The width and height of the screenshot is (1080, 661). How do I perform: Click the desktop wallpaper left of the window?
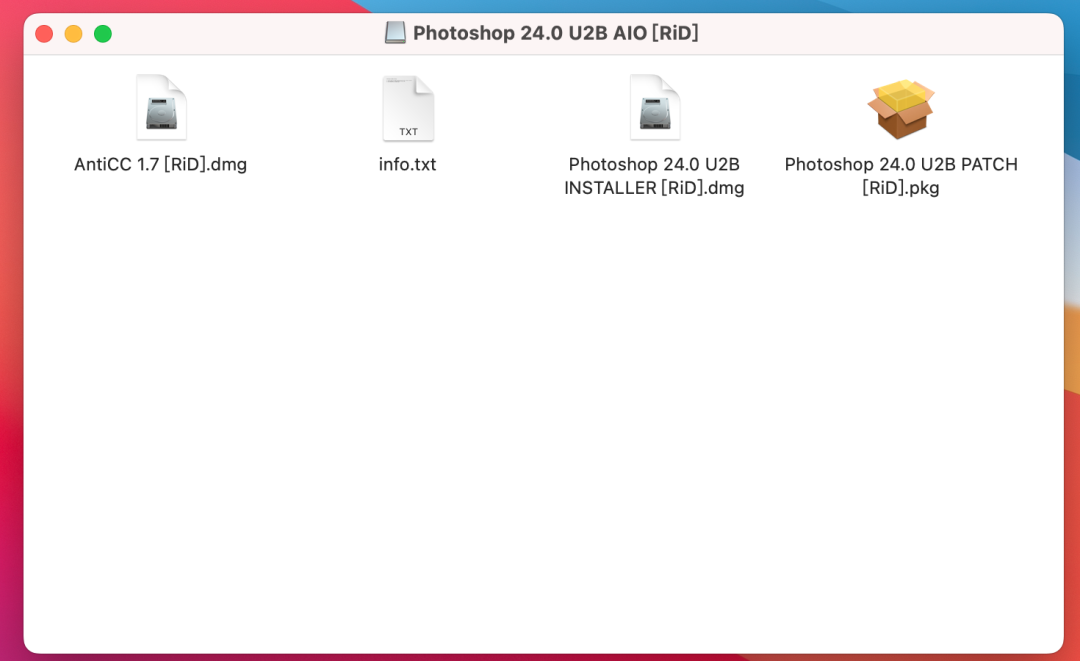tap(11, 344)
